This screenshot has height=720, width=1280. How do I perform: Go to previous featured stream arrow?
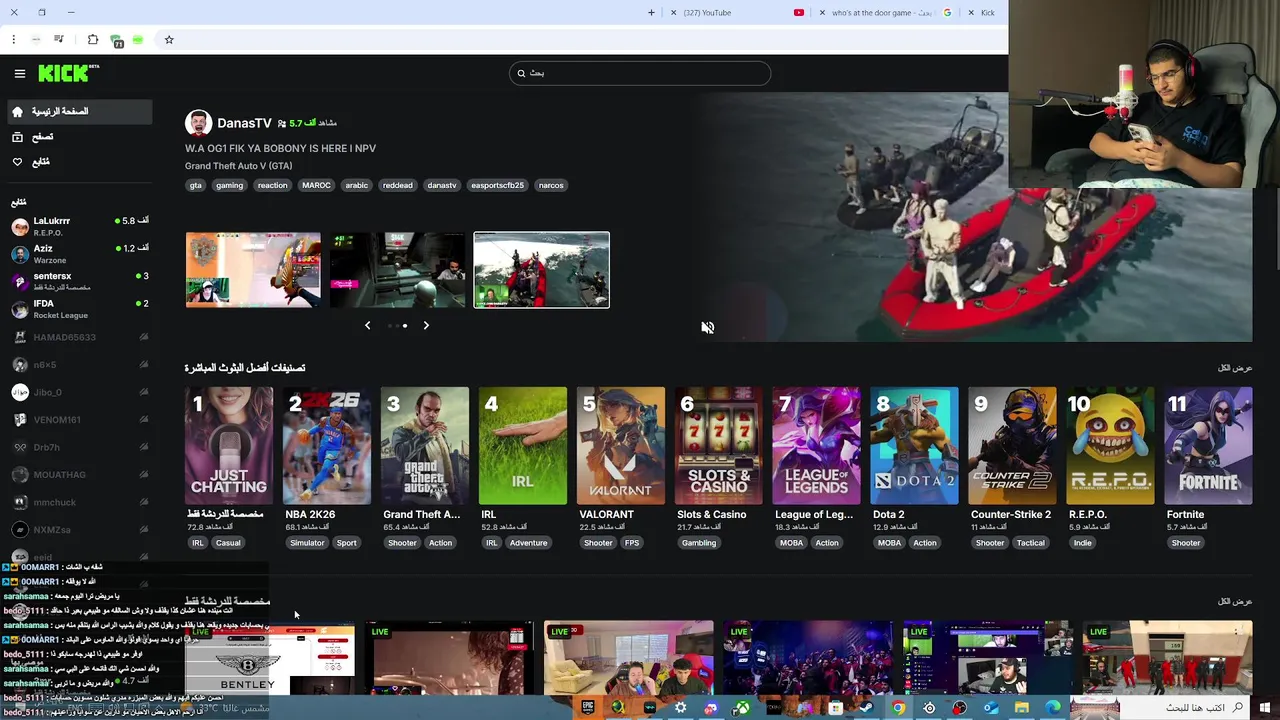(x=367, y=325)
